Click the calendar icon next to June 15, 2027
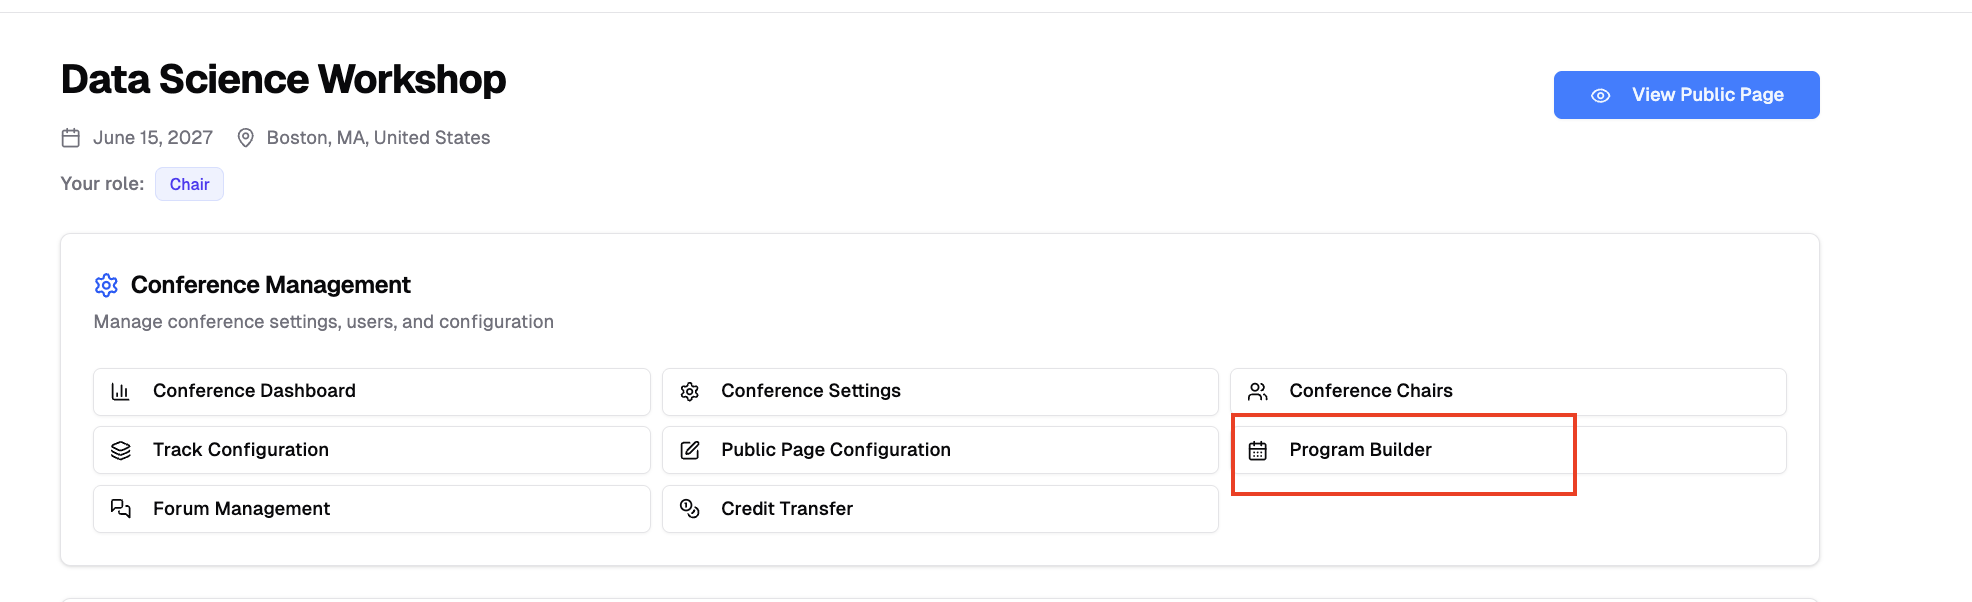The height and width of the screenshot is (602, 1972). pos(71,138)
